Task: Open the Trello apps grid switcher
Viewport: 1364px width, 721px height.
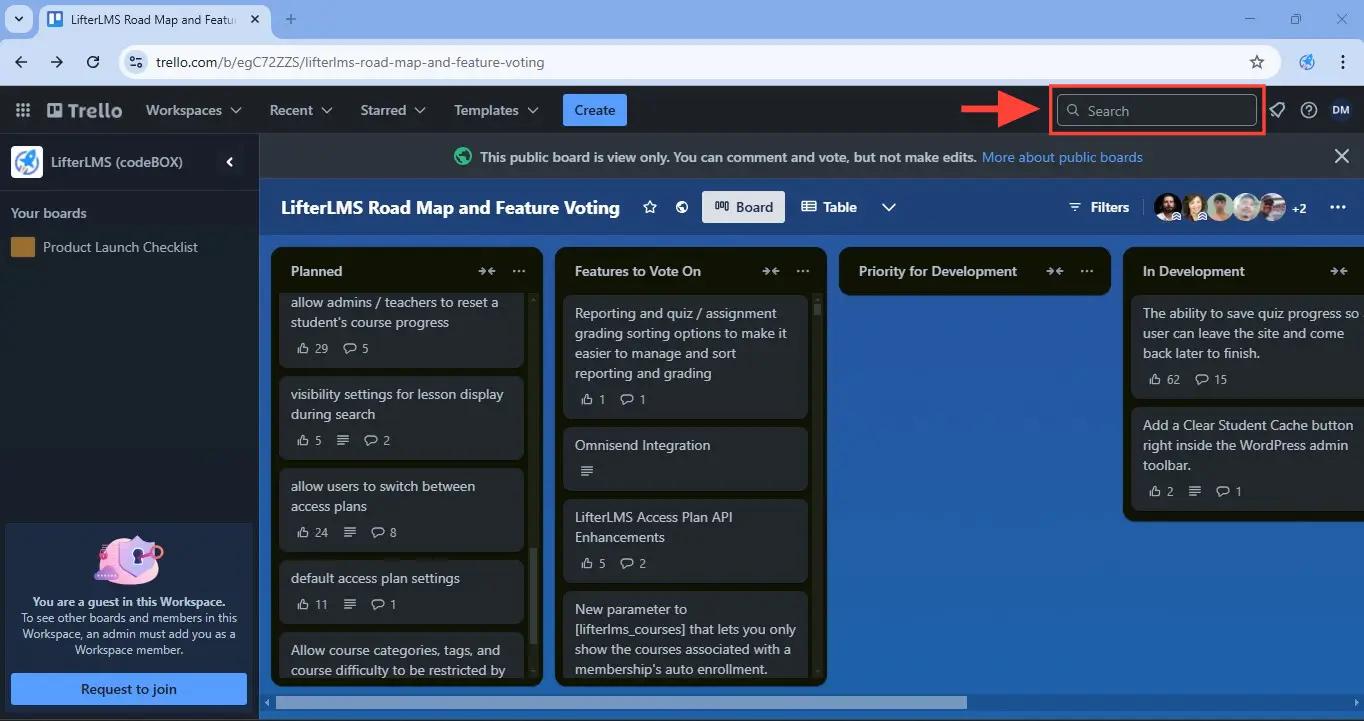Action: point(22,110)
